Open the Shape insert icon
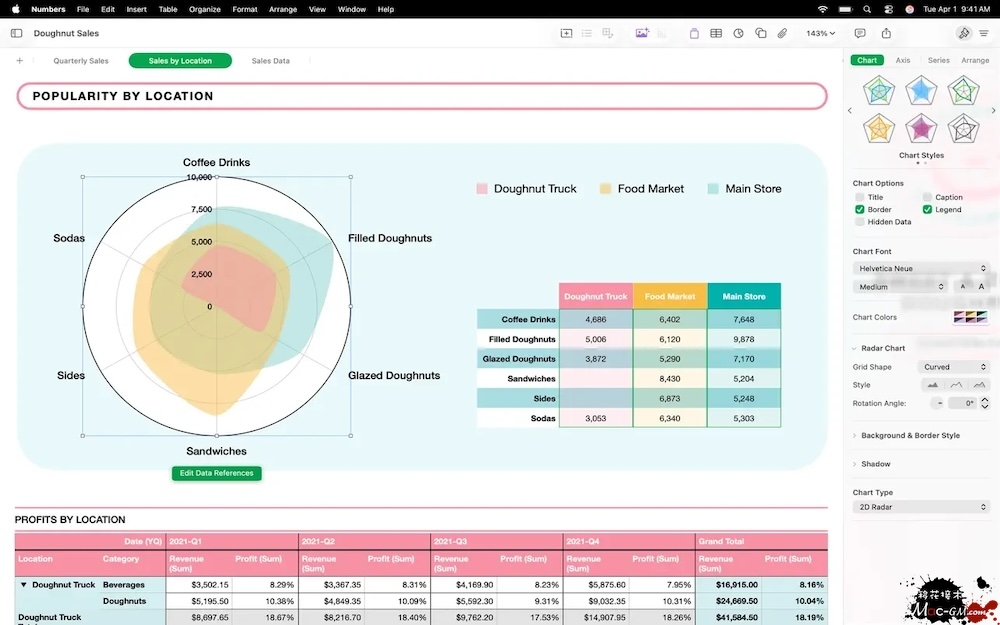This screenshot has width=1000, height=625. point(760,33)
